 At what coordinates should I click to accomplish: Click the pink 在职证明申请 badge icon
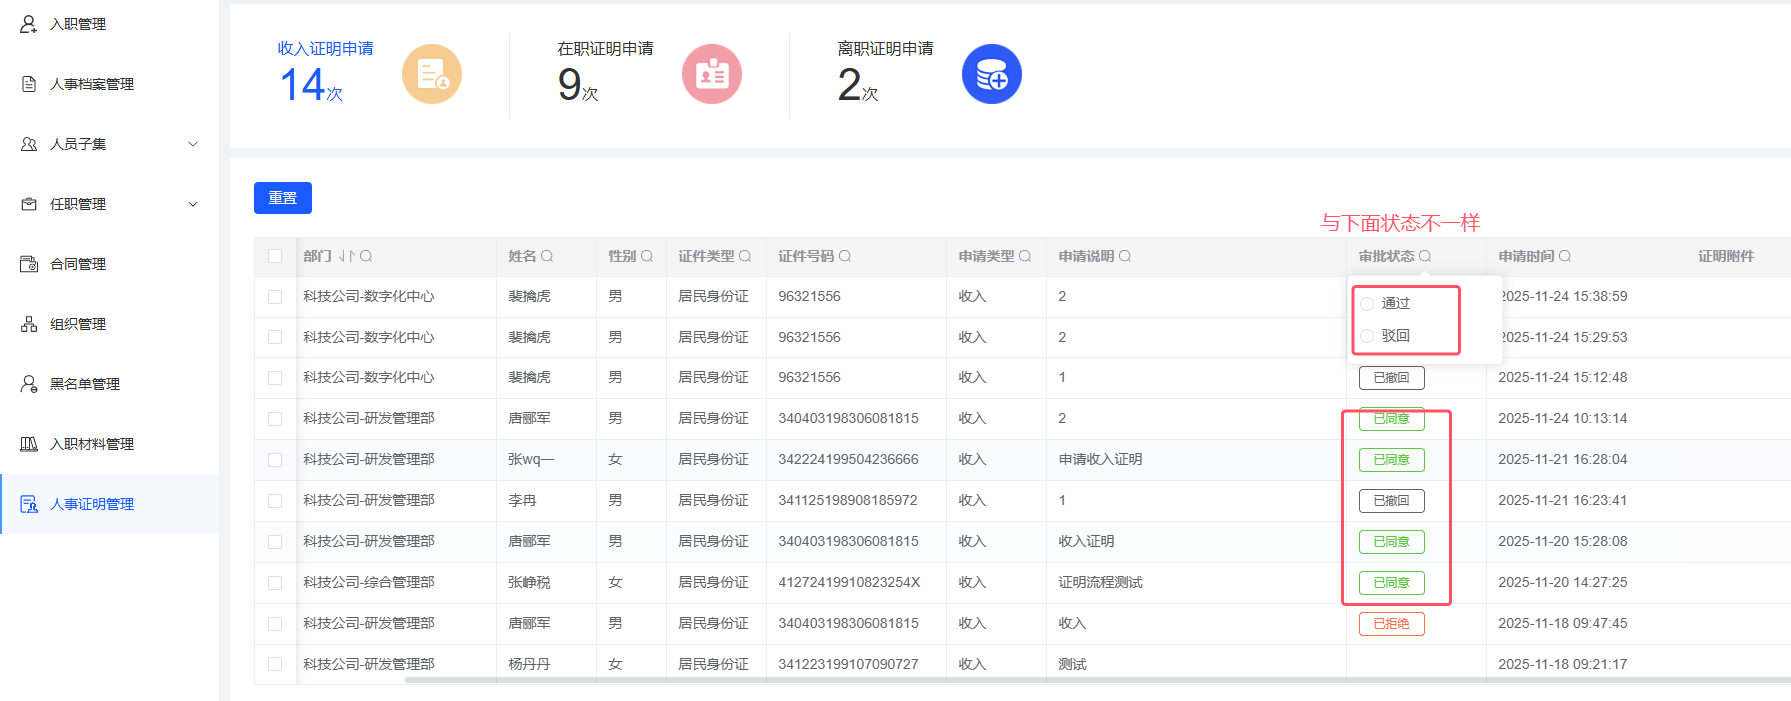[712, 74]
